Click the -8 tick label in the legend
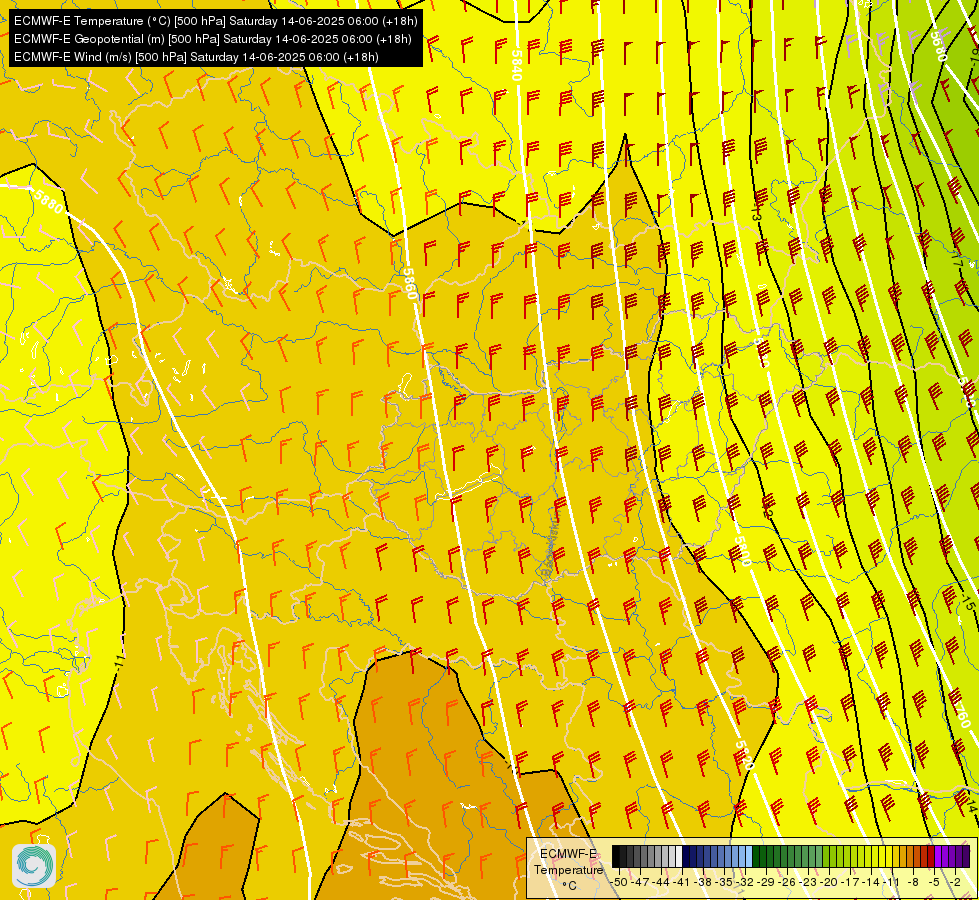The width and height of the screenshot is (979, 900). pos(913,882)
